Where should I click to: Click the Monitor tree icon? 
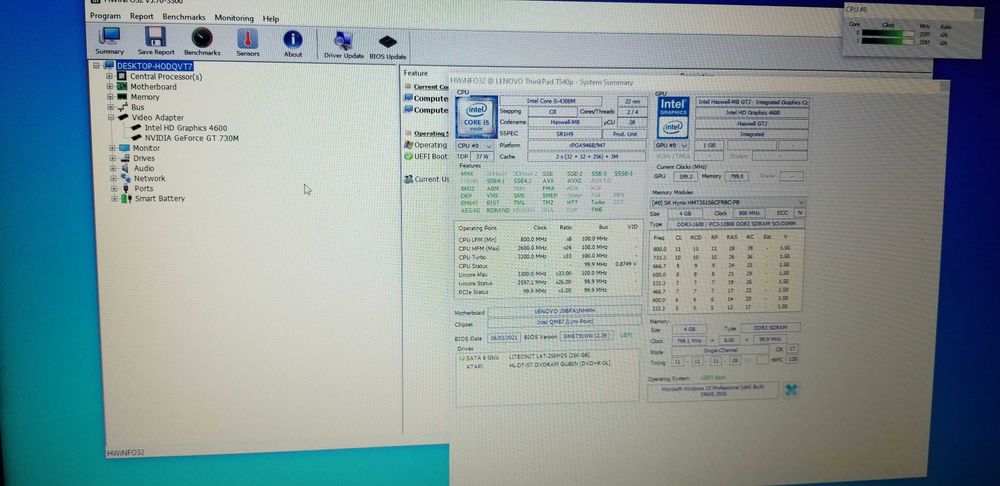(x=124, y=148)
